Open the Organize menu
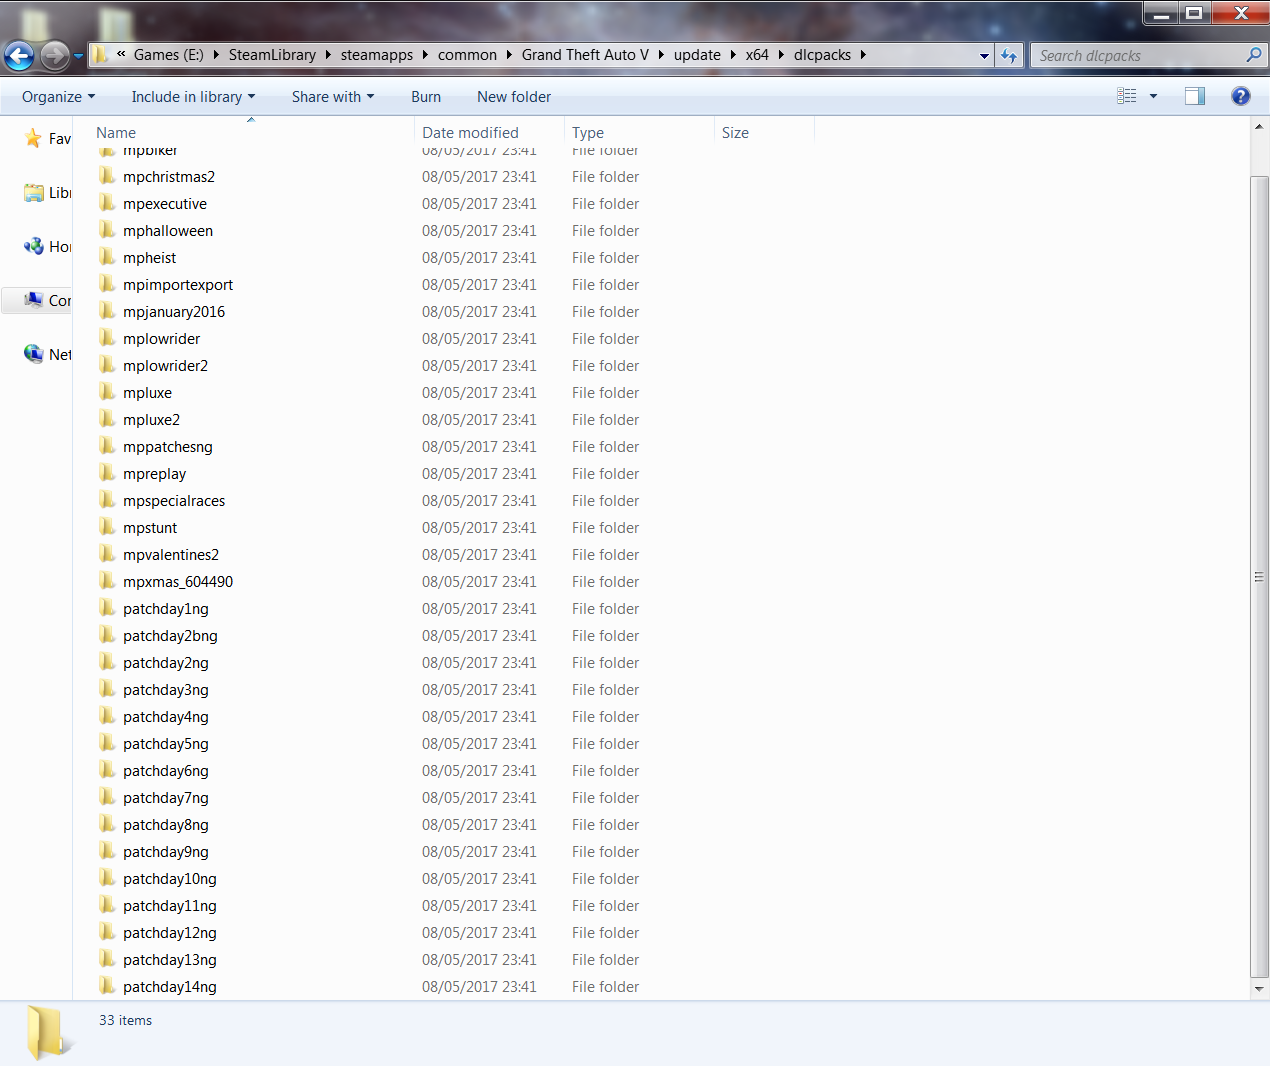 click(x=58, y=97)
